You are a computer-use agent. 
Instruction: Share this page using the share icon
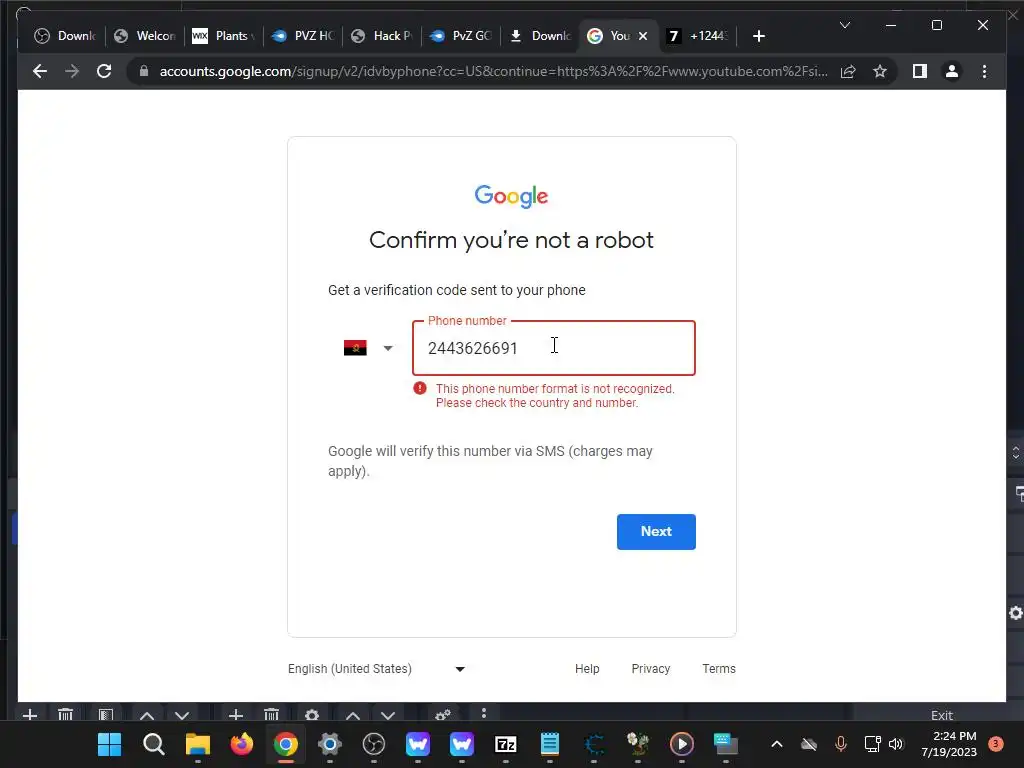848,71
